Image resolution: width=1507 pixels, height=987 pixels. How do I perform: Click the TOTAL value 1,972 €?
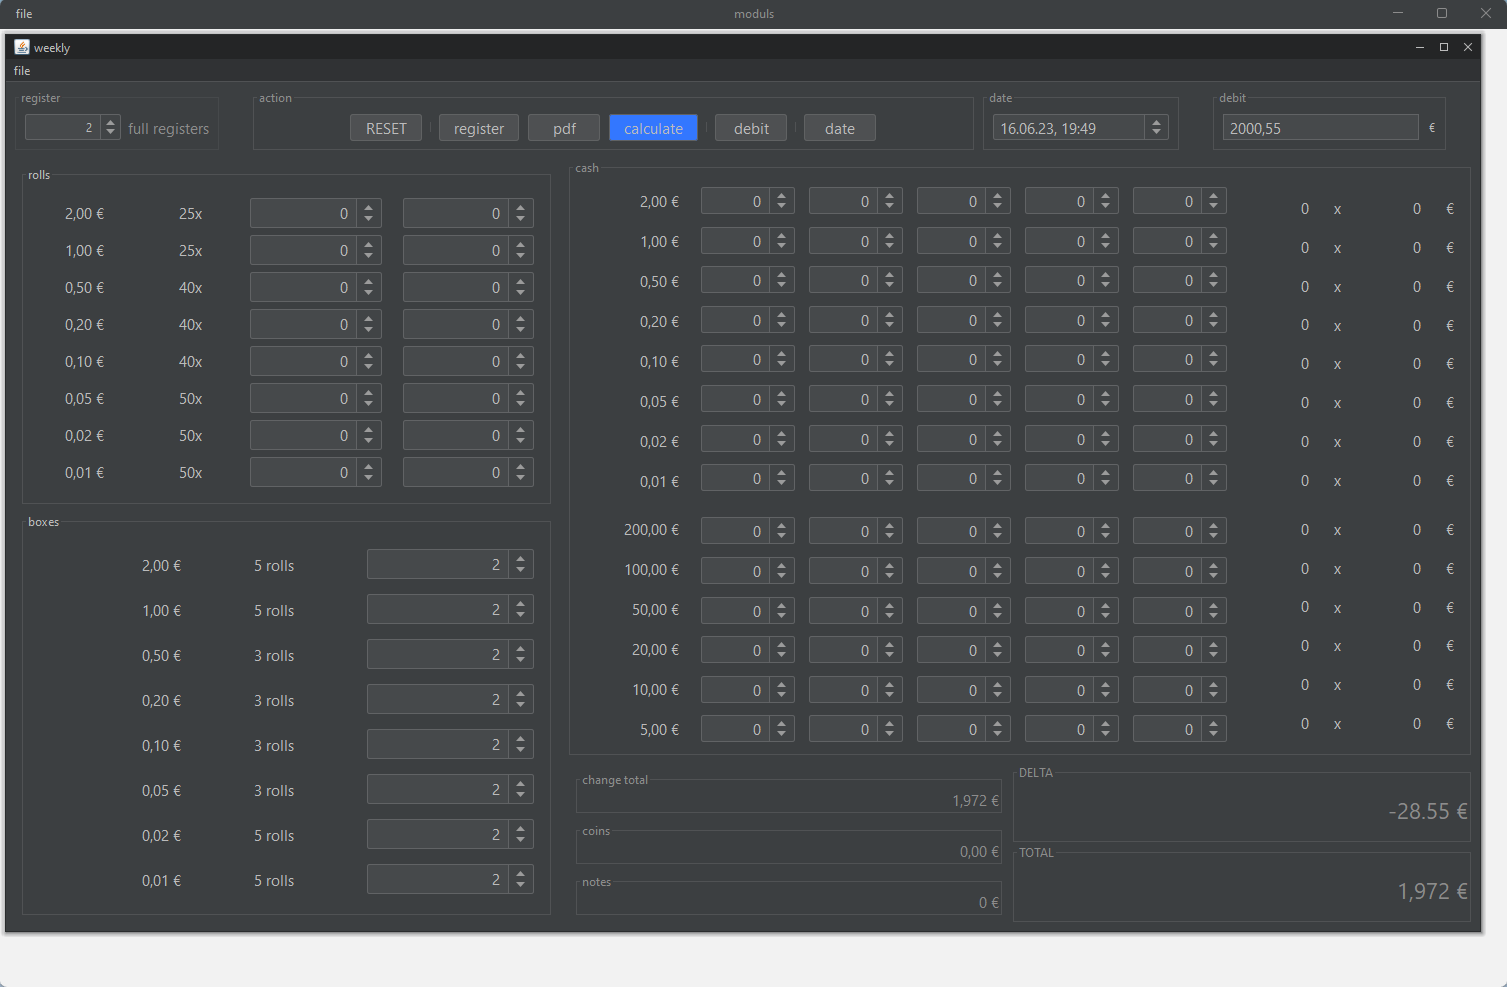1432,891
